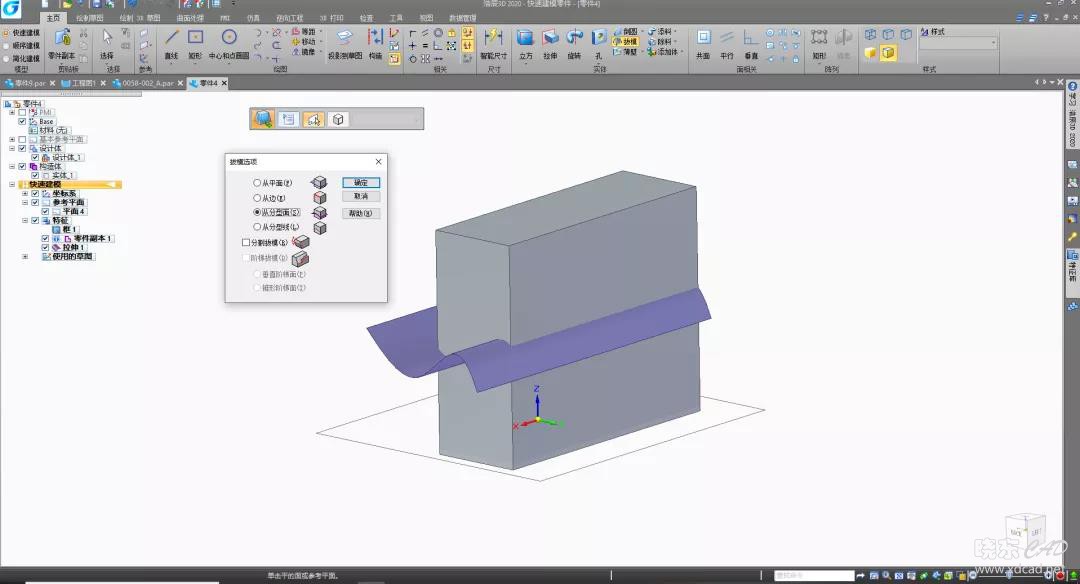Switch to the 曲面处理 ribbon tab
The image size is (1080, 584).
pos(188,18)
